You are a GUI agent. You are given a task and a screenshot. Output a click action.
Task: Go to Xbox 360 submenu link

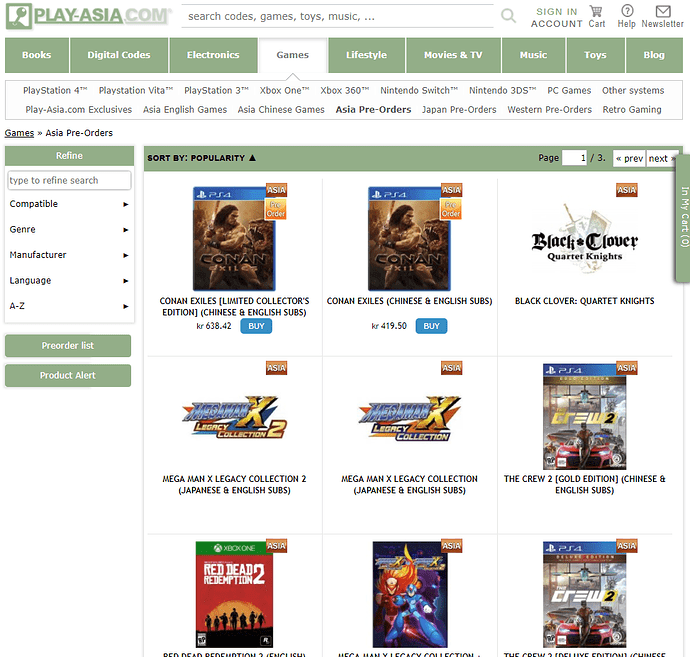[x=345, y=91]
